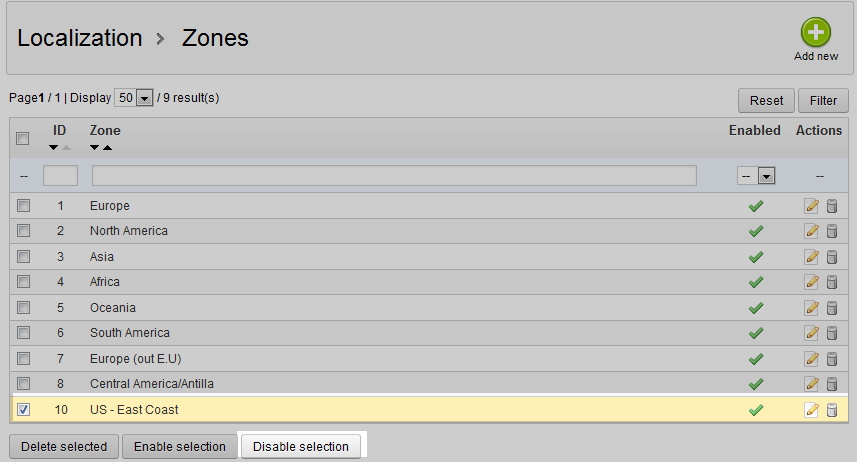This screenshot has width=857, height=462.
Task: Uncheck the US - East Coast checkbox
Action: click(23, 409)
